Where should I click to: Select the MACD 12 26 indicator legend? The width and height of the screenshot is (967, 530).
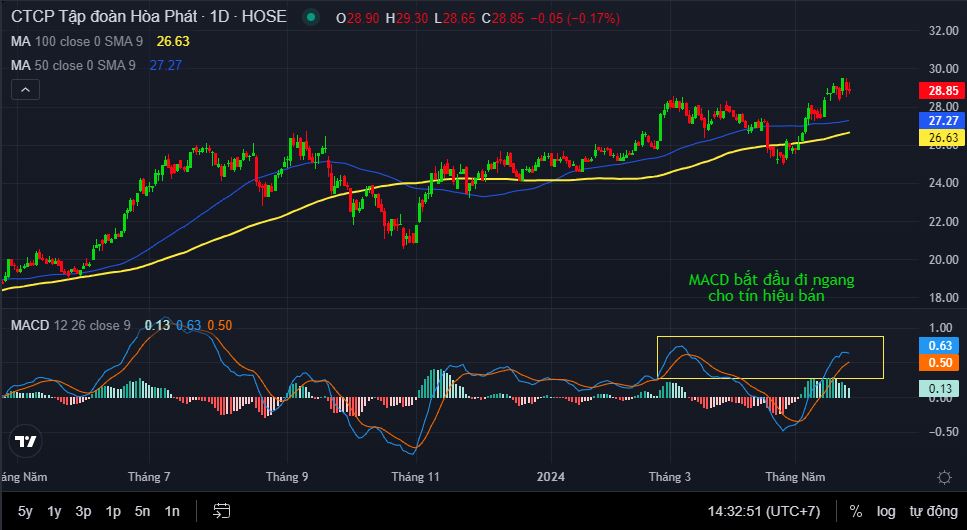tap(70, 325)
